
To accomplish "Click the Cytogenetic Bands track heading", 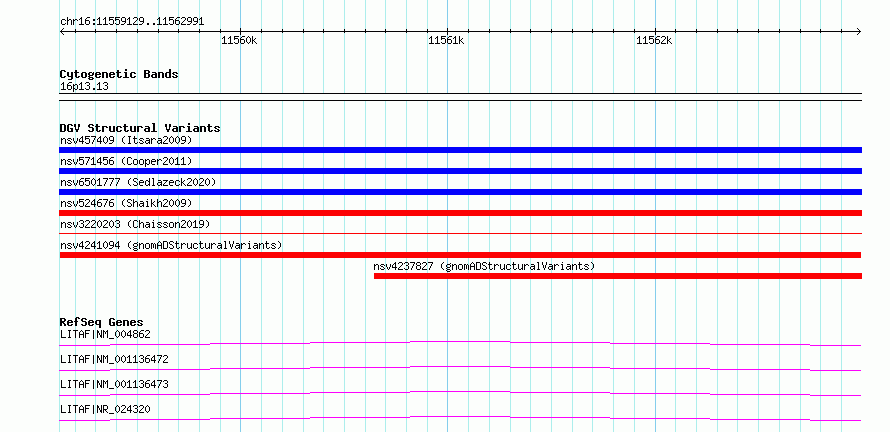I will pyautogui.click(x=119, y=74).
